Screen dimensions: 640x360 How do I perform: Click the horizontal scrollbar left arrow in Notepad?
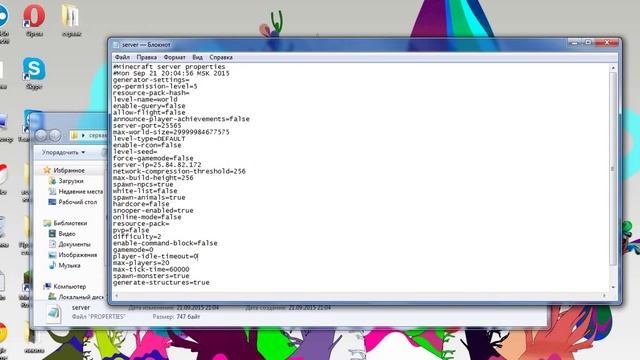click(x=117, y=296)
